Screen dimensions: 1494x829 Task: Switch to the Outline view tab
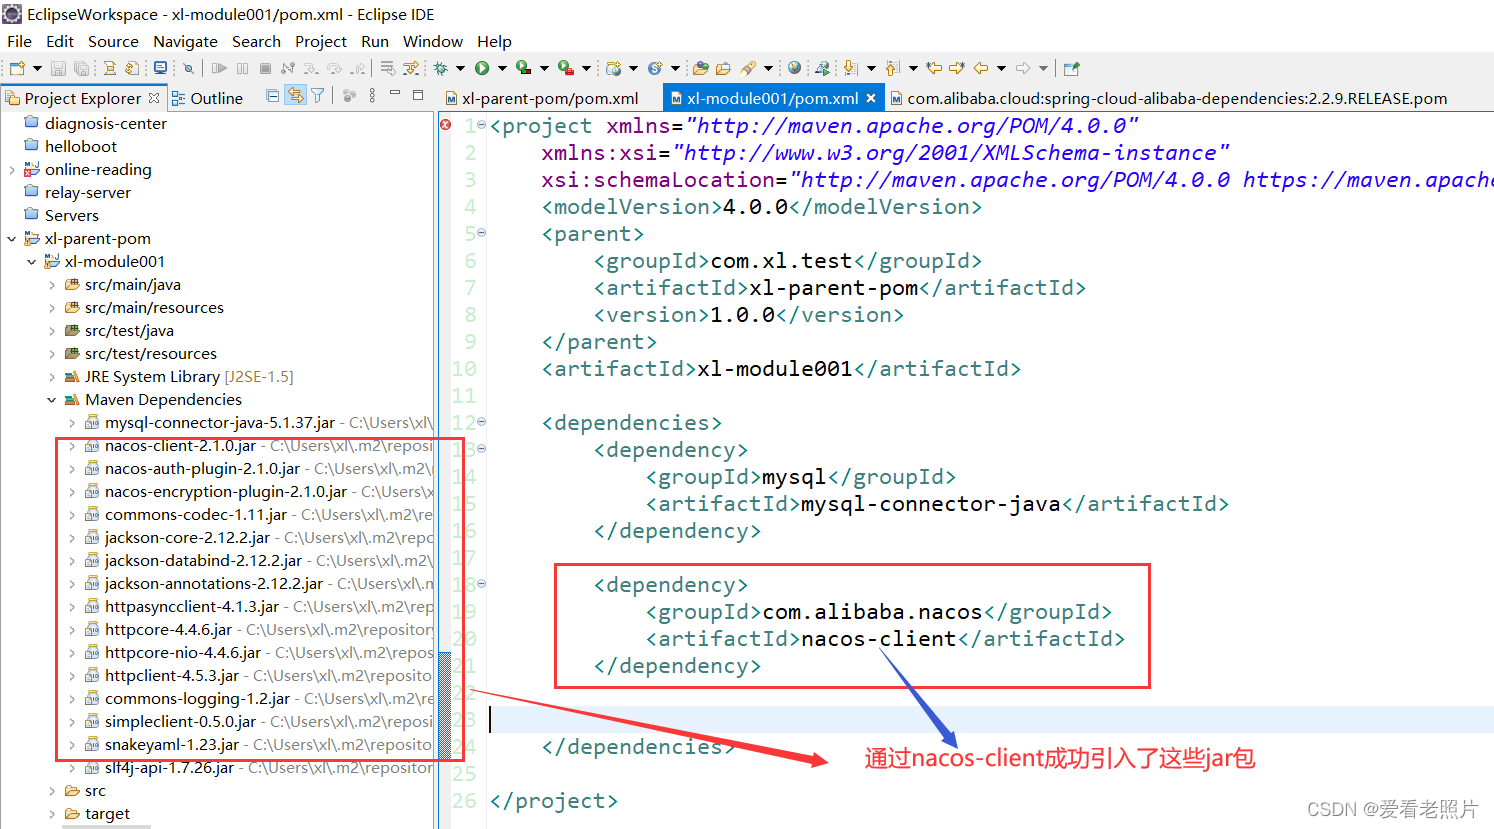(207, 98)
